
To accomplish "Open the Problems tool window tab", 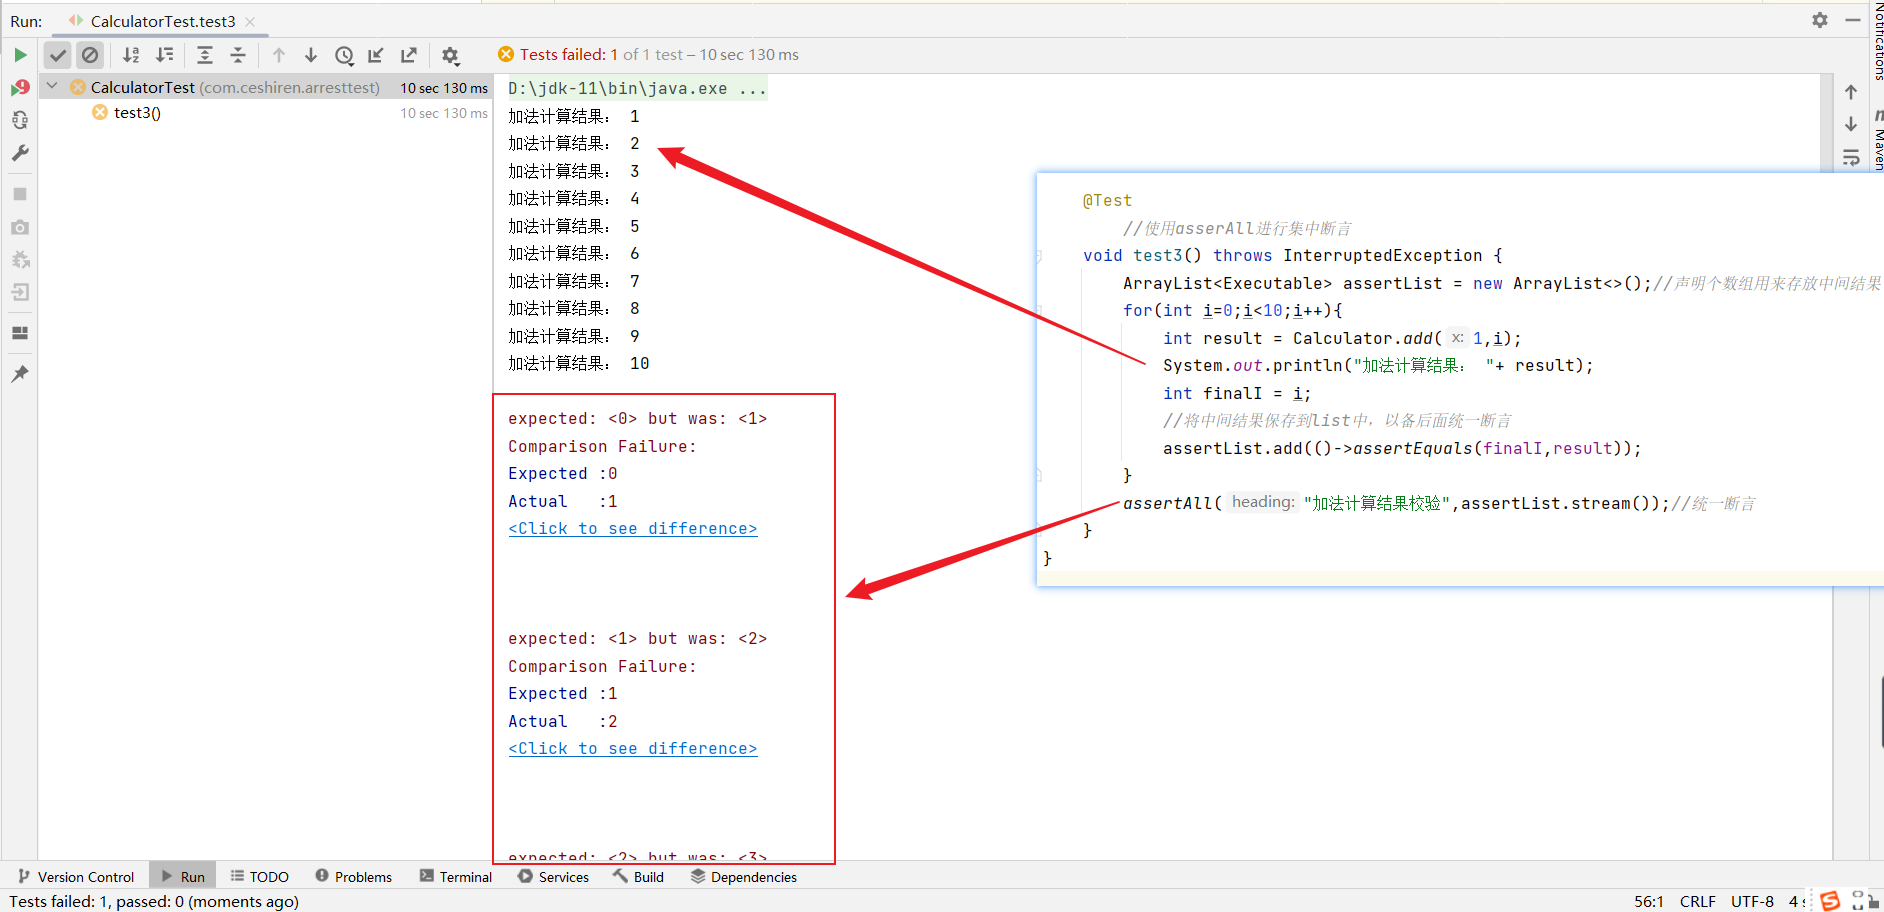I will pyautogui.click(x=354, y=877).
